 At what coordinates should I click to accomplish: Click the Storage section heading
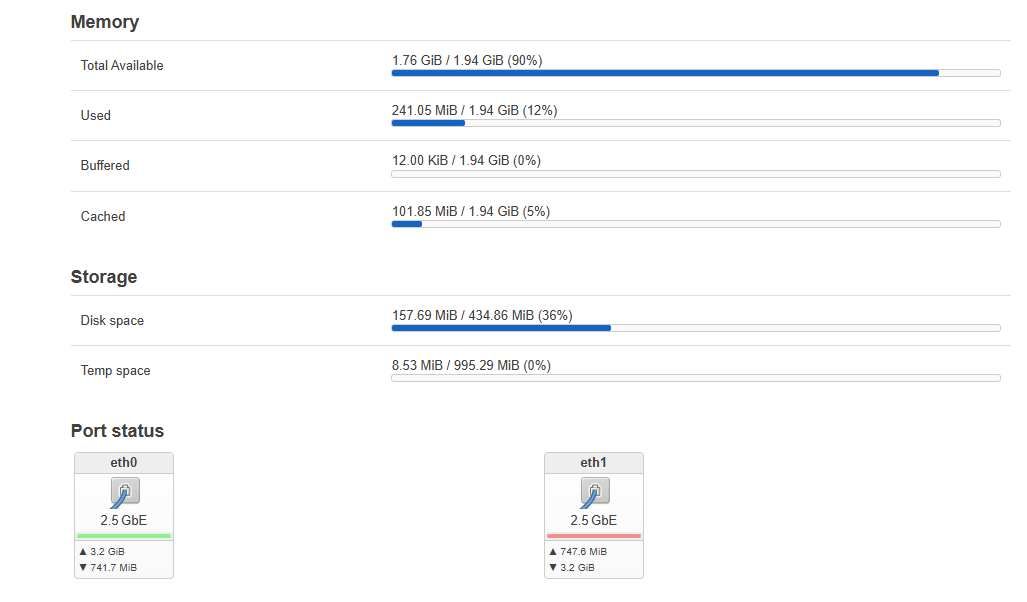pyautogui.click(x=104, y=277)
